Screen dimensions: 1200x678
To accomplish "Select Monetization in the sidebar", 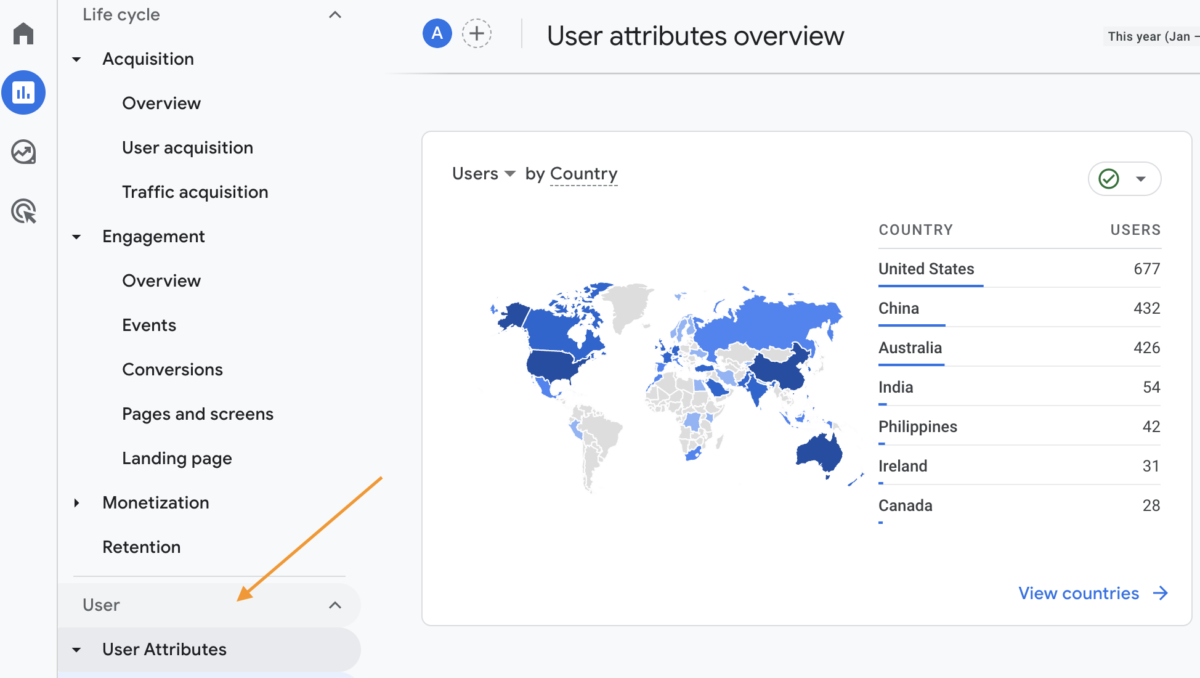I will click(155, 503).
